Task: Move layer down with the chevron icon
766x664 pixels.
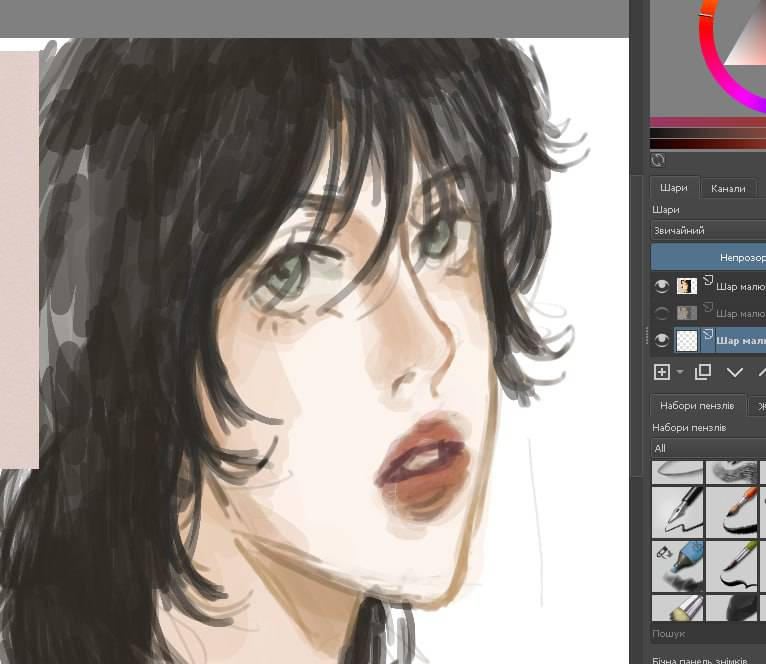Action: [735, 373]
